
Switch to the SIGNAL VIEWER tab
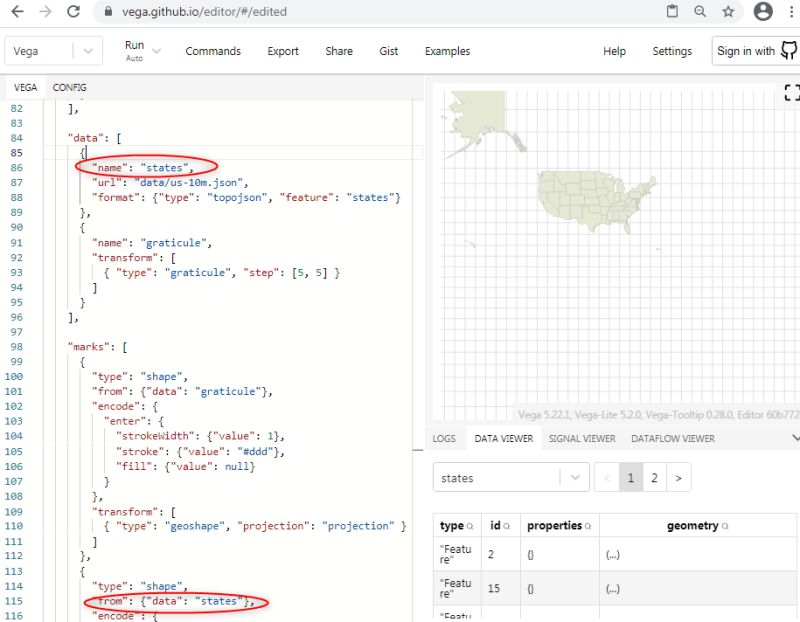pyautogui.click(x=582, y=438)
